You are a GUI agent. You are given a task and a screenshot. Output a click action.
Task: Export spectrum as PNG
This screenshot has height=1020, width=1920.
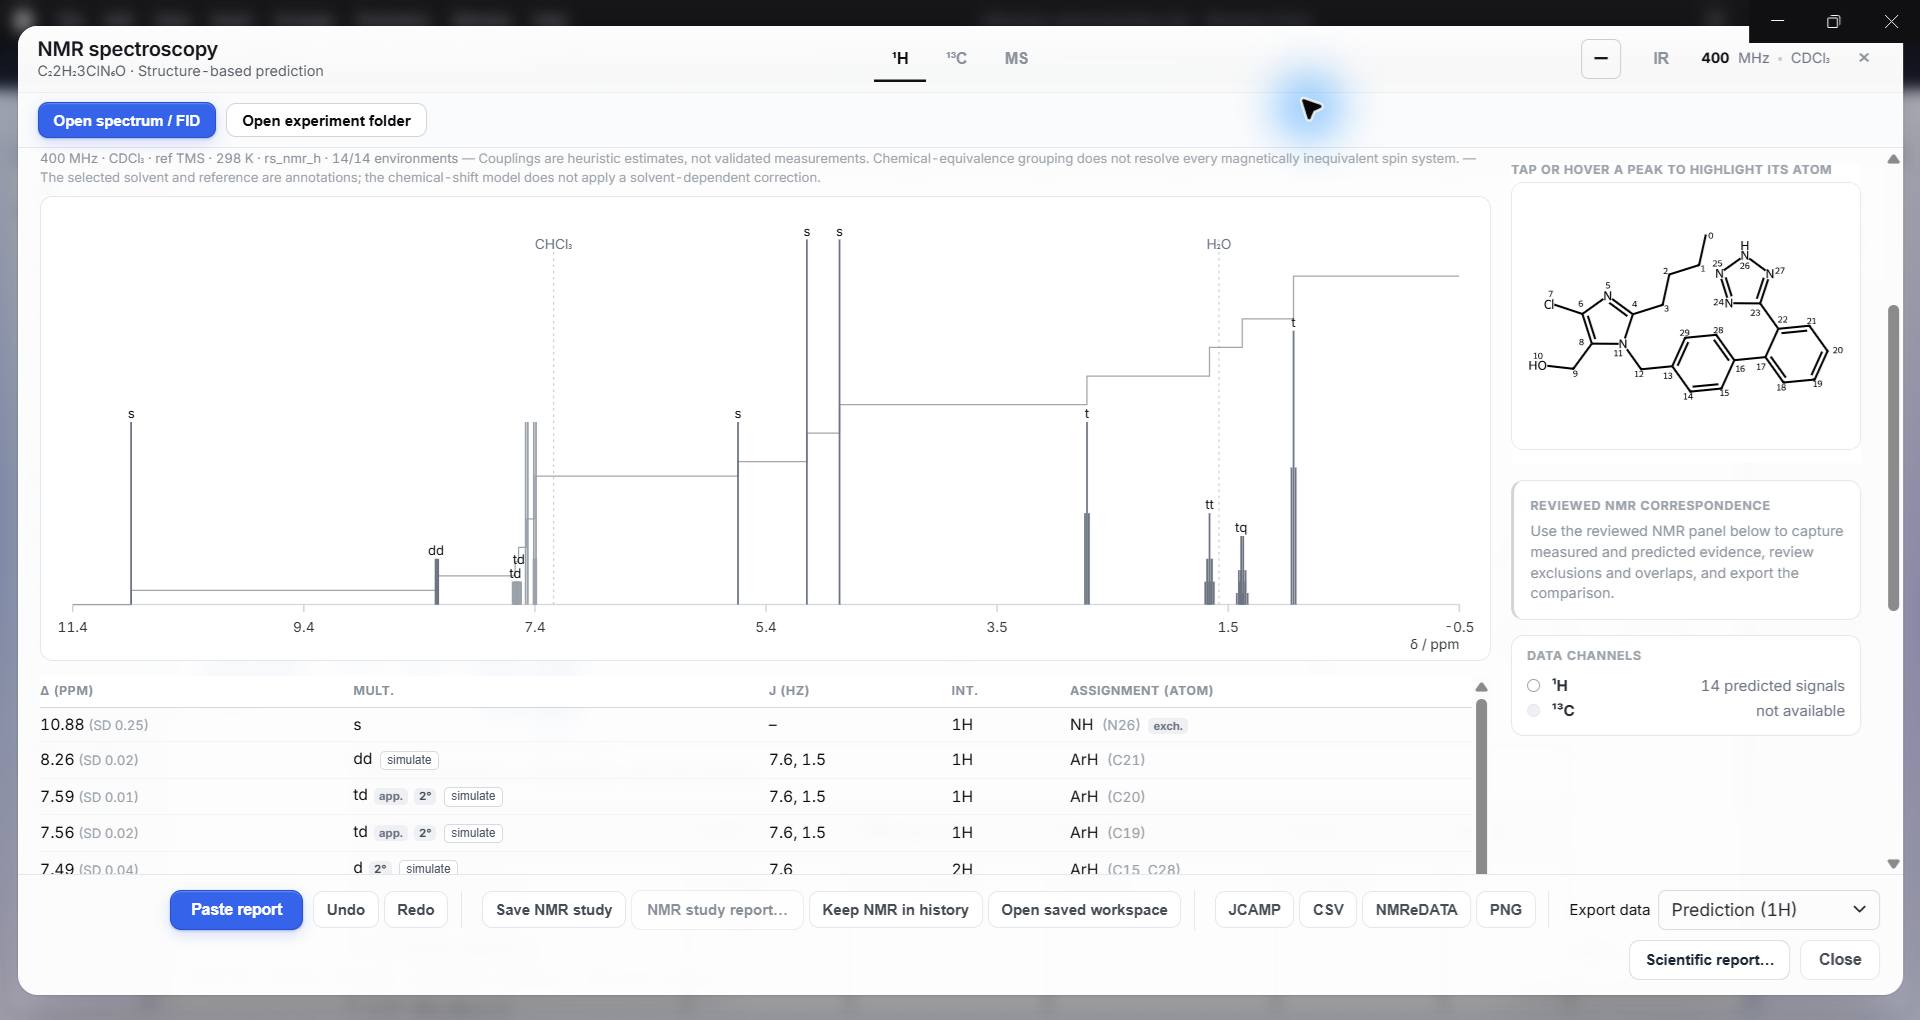click(x=1505, y=909)
